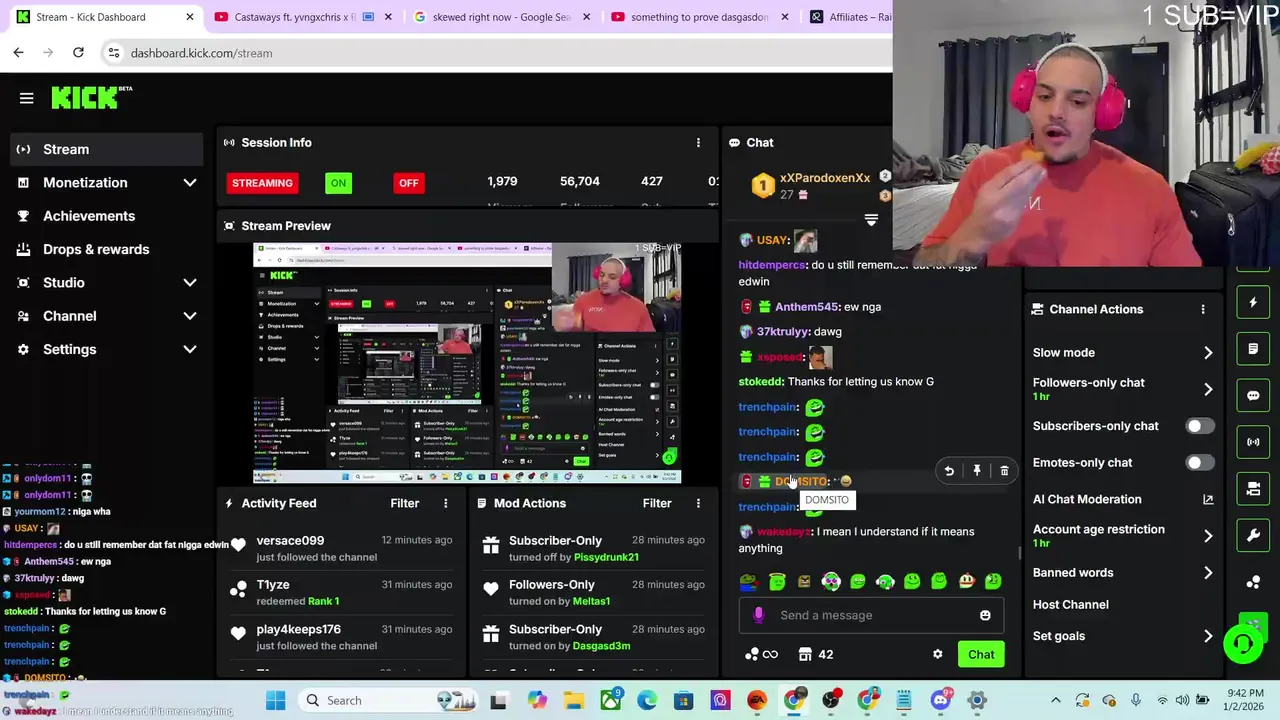Turn streaming ON with green button
This screenshot has height=720, width=1280.
(338, 183)
